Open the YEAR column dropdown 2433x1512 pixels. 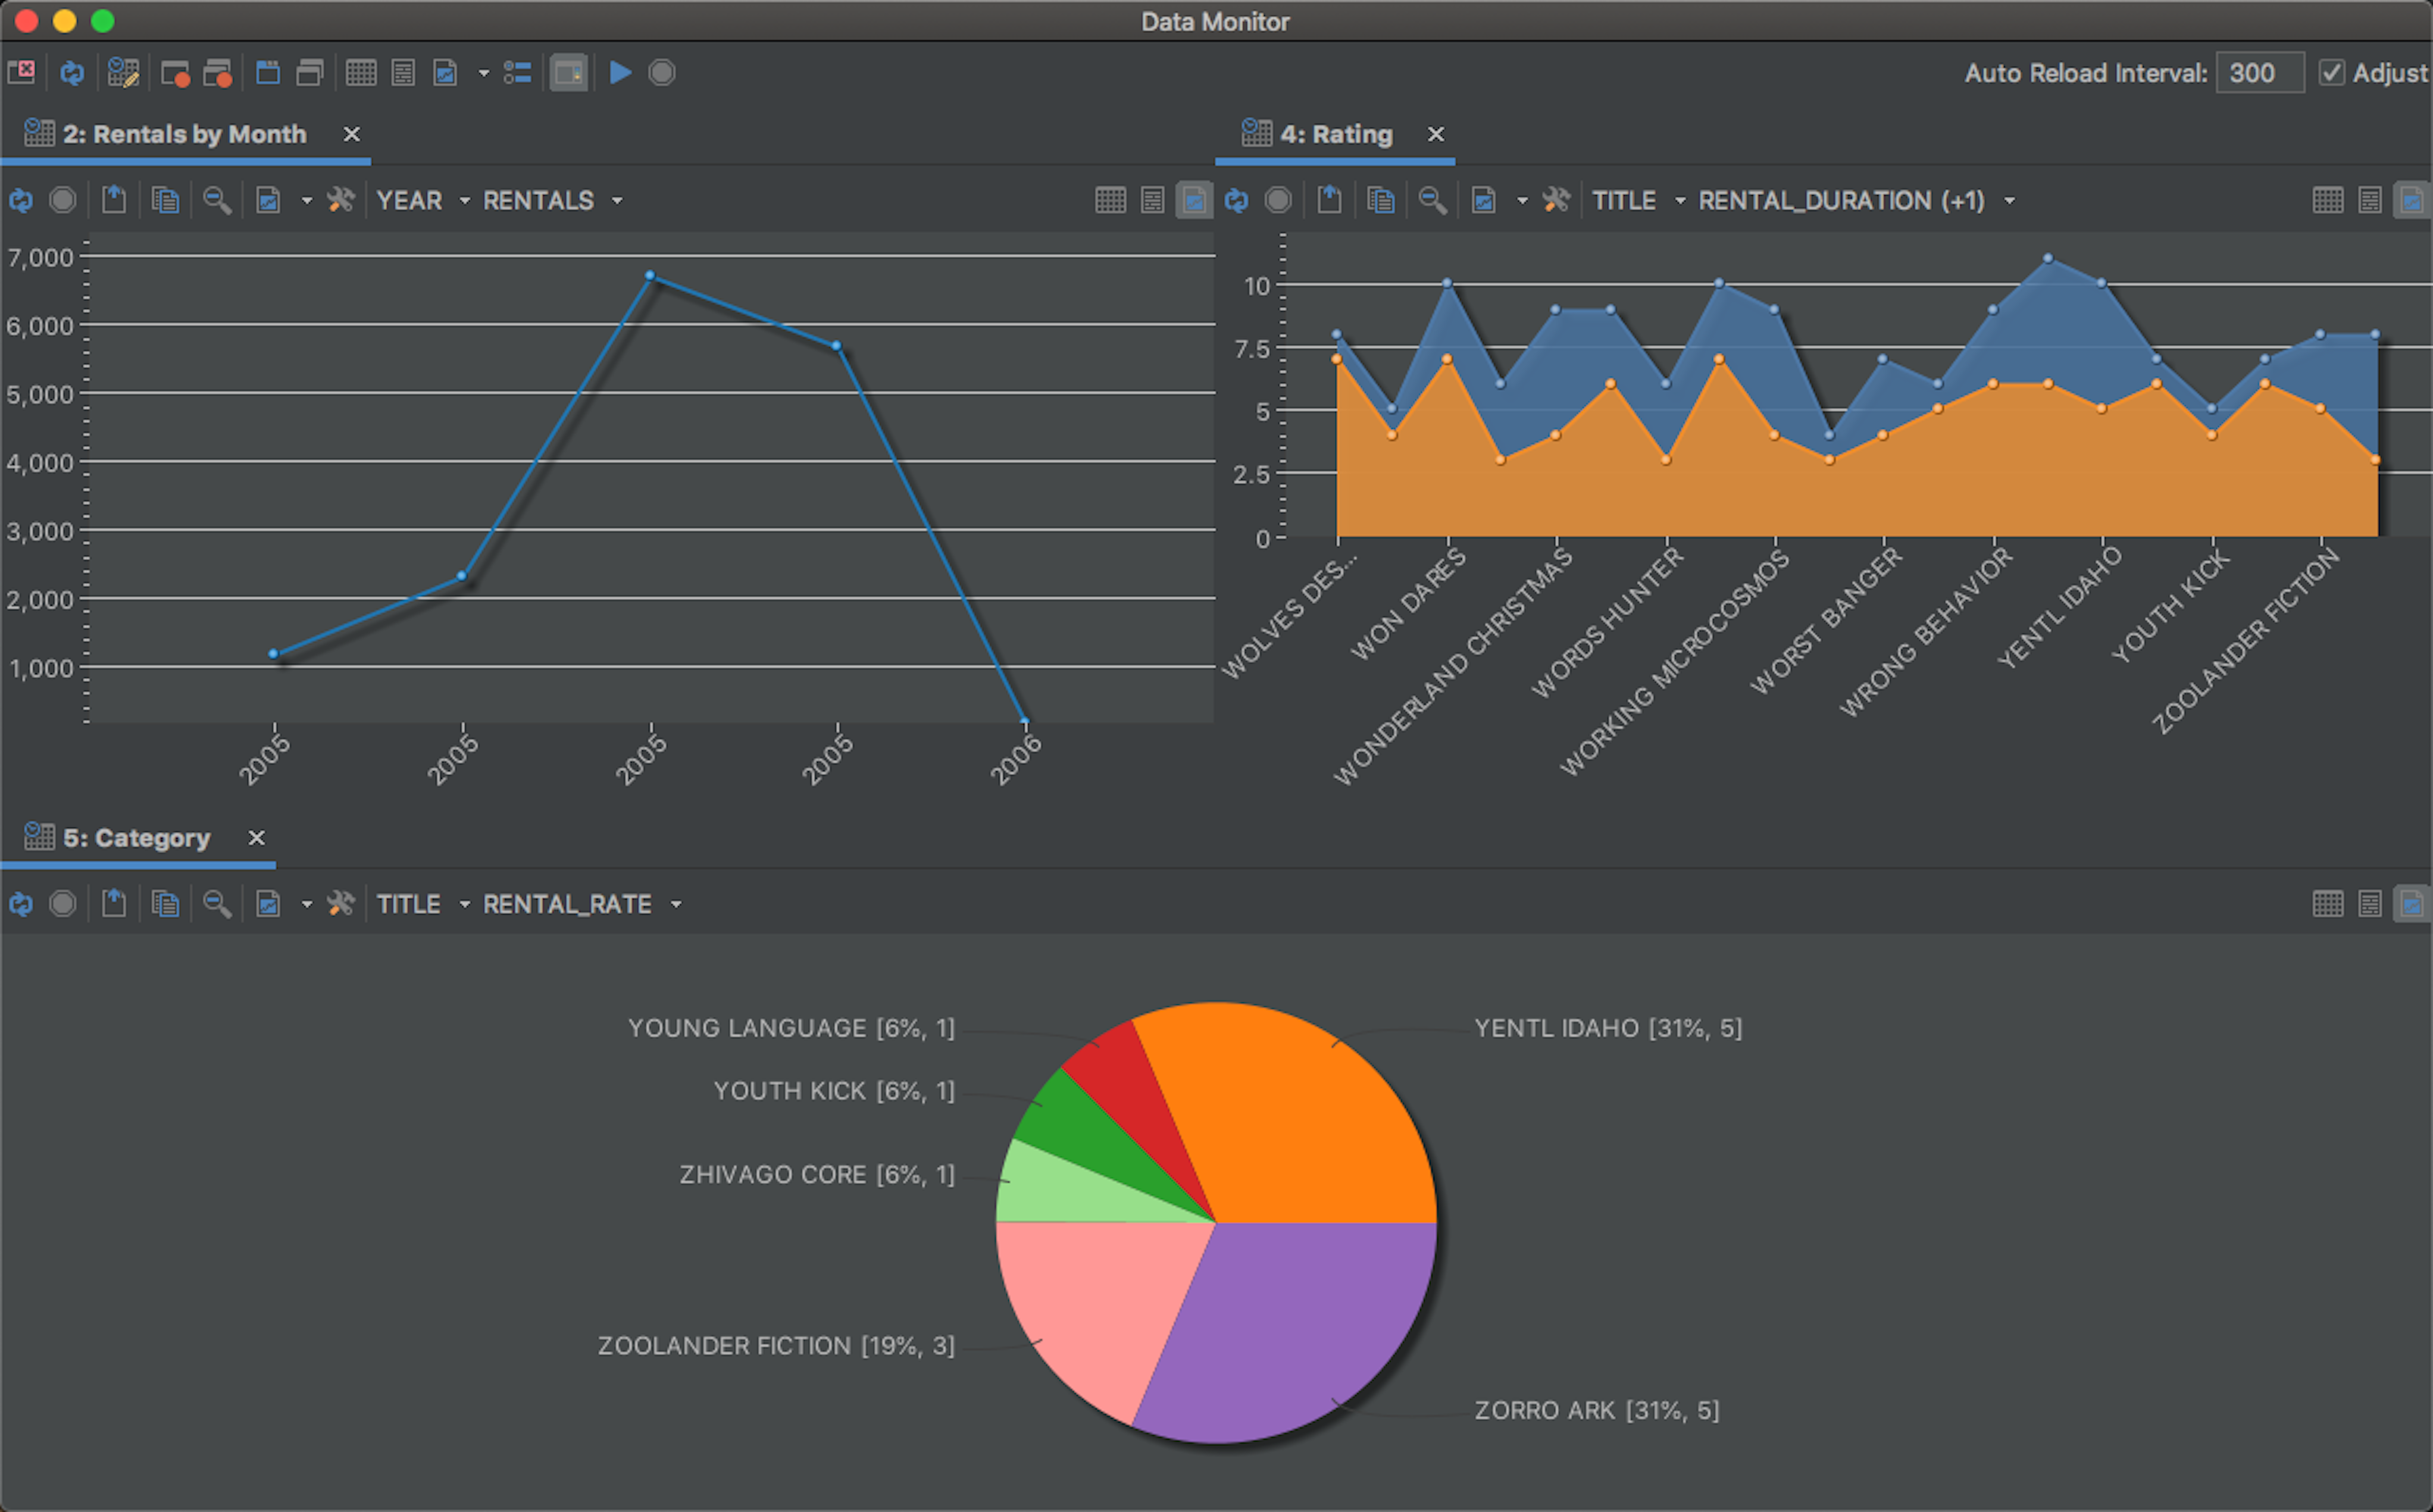[x=463, y=200]
